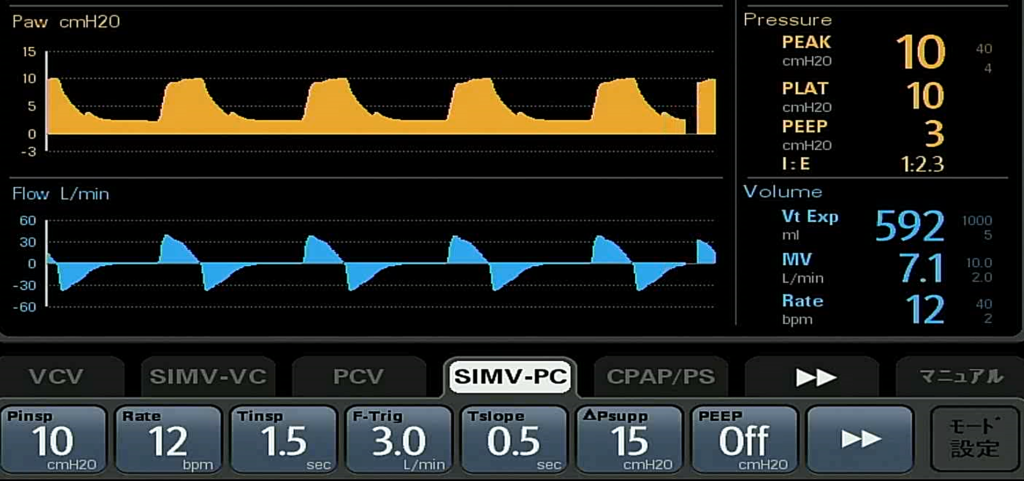Click the fast-forward arrows in mode tab row
Image resolution: width=1024 pixels, height=481 pixels.
pos(815,377)
